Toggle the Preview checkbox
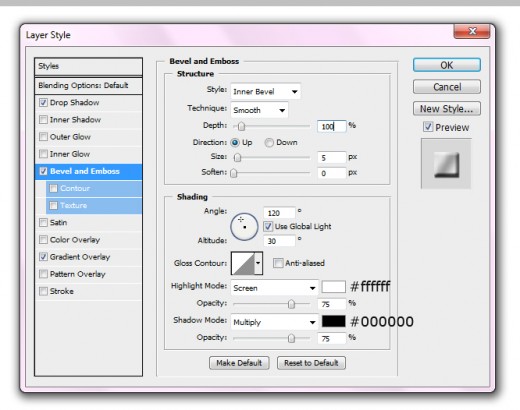The width and height of the screenshot is (520, 410). [428, 127]
